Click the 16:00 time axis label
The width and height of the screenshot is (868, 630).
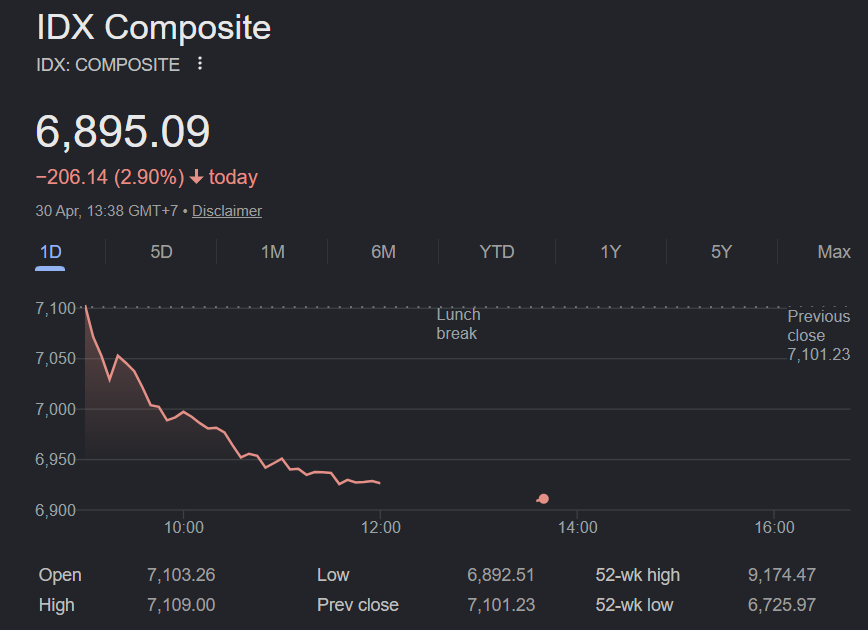click(774, 528)
